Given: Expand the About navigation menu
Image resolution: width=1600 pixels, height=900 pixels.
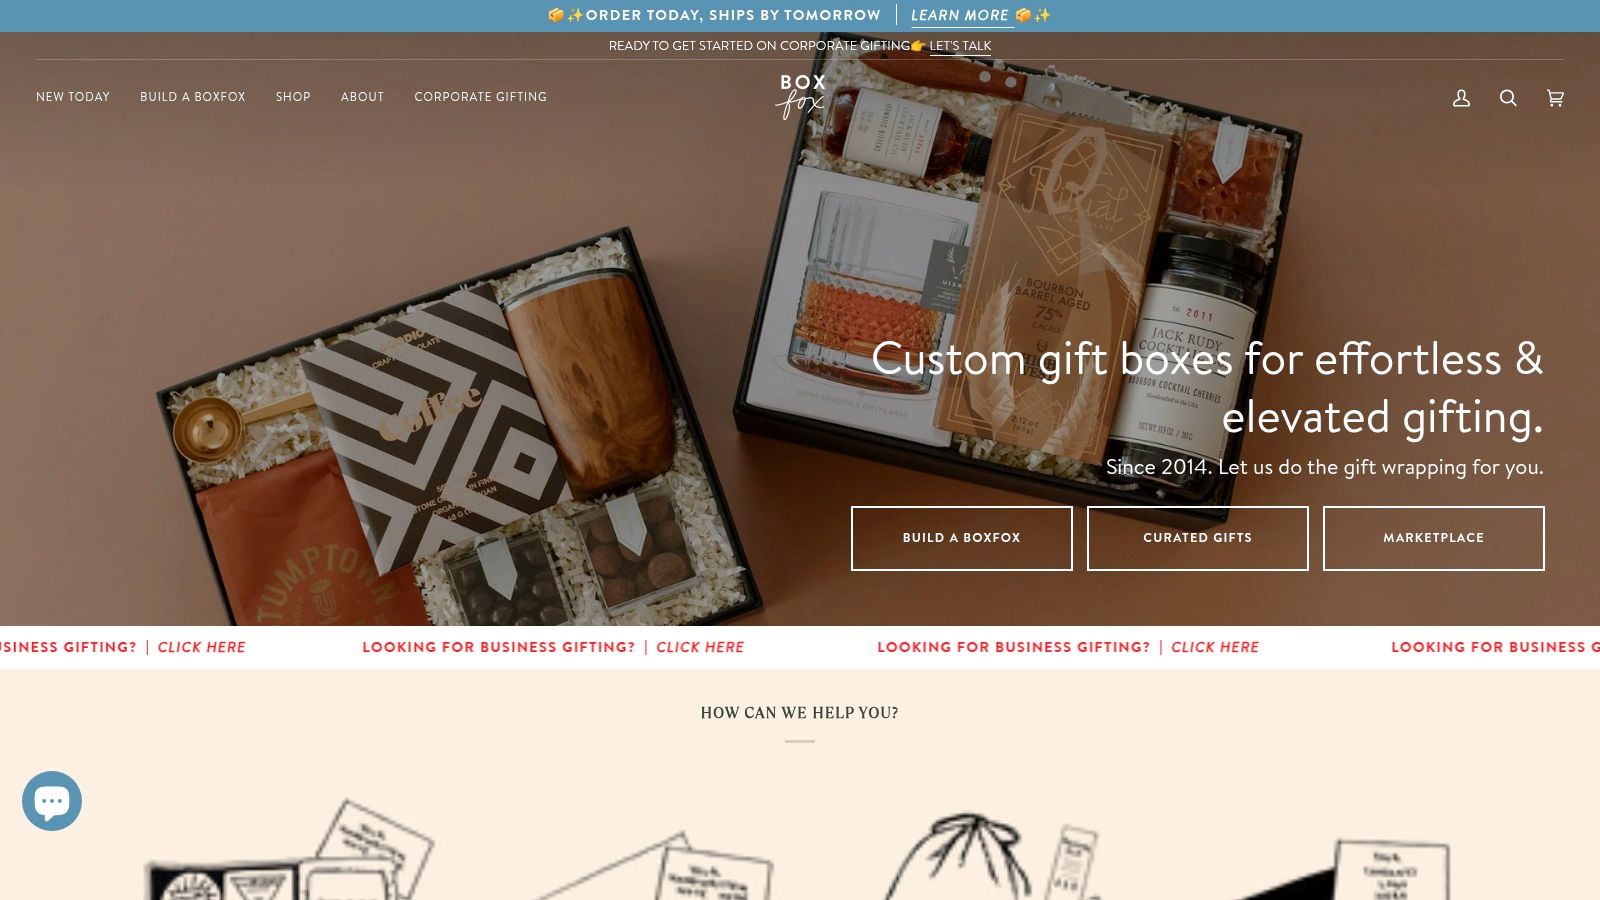Looking at the screenshot, I should point(362,97).
